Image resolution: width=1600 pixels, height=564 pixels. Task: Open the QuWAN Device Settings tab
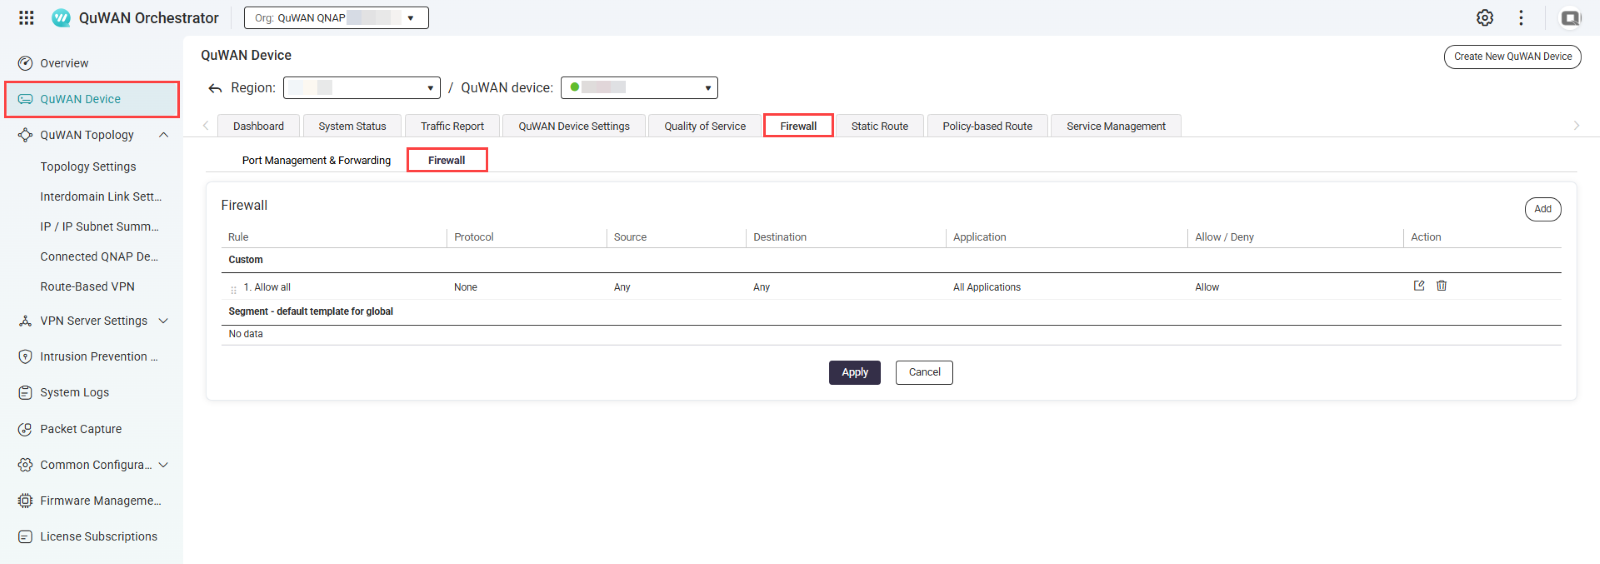(x=574, y=126)
